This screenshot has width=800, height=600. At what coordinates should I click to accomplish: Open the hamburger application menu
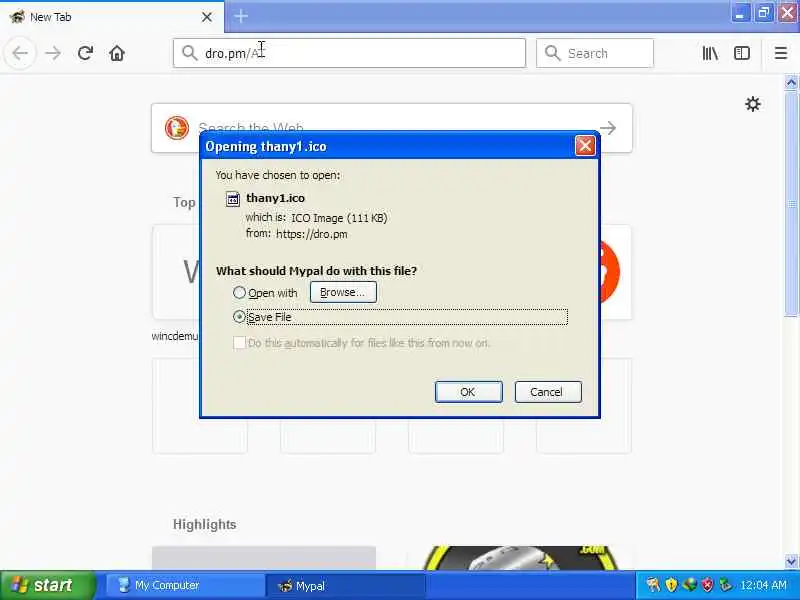781,53
